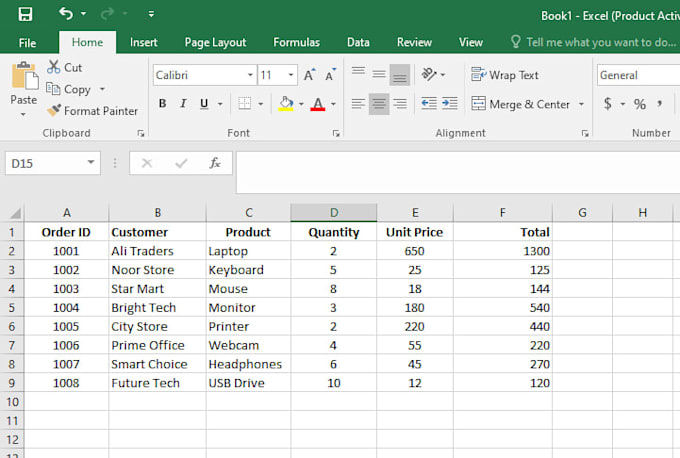Center text horizontally
This screenshot has height=458, width=680.
click(379, 104)
